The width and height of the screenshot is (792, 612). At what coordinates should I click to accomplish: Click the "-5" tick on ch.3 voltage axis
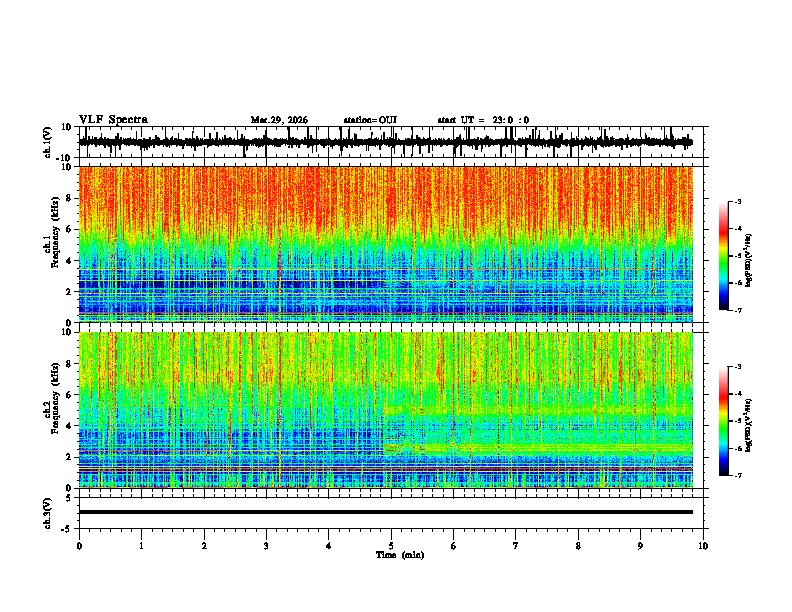(67, 529)
